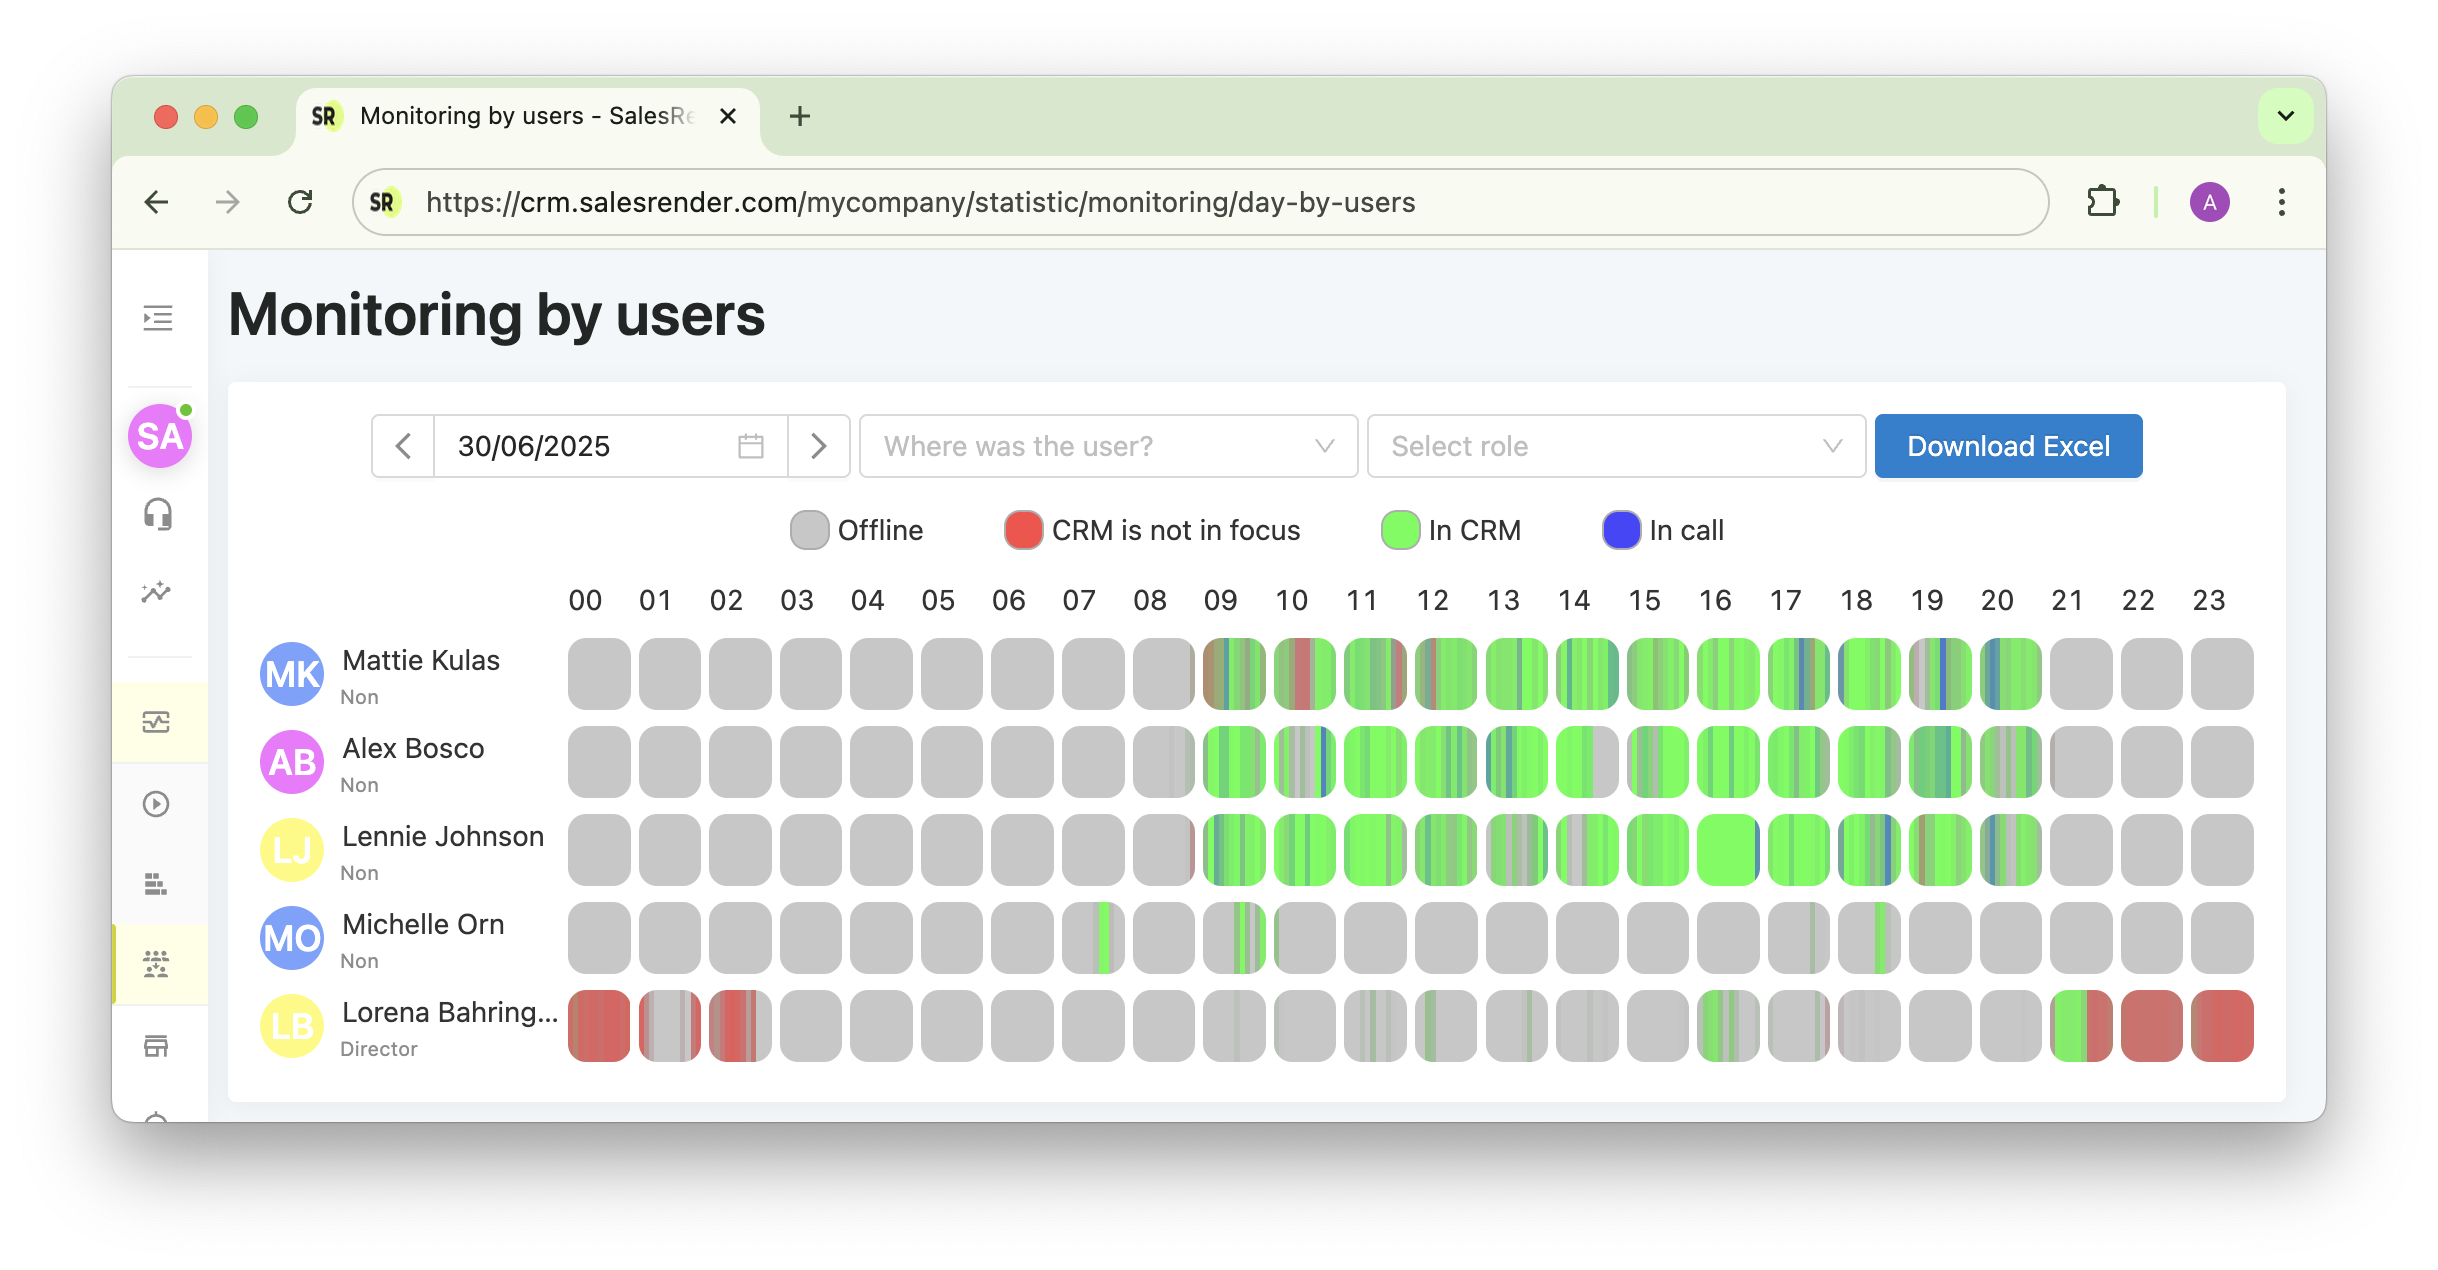2438x1270 pixels.
Task: Open the 'Where was the user?' dropdown
Action: [1108, 446]
